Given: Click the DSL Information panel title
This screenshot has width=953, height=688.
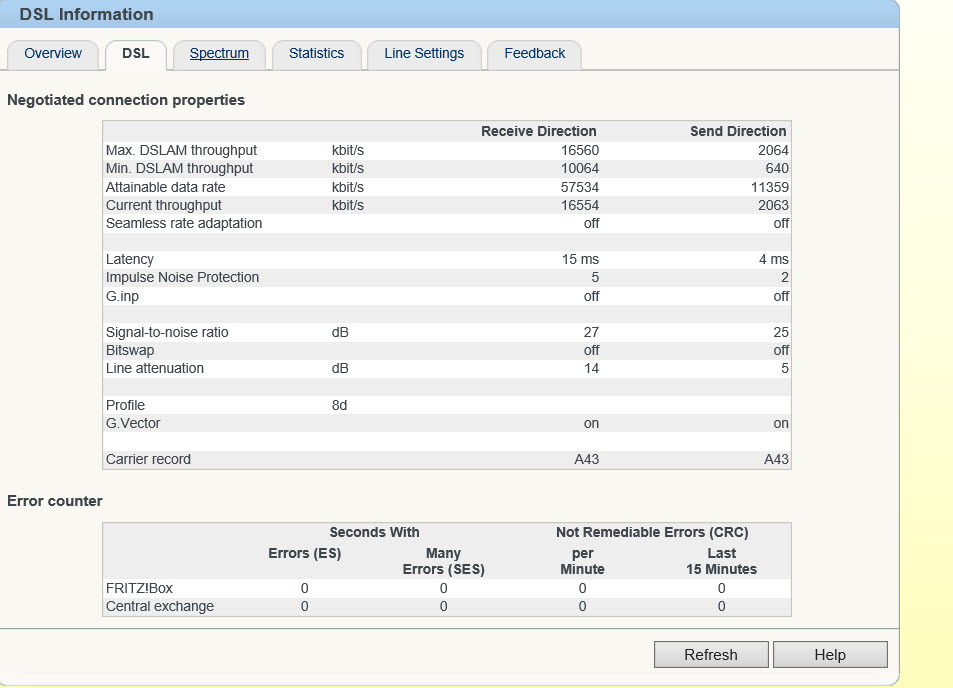Looking at the screenshot, I should [86, 14].
